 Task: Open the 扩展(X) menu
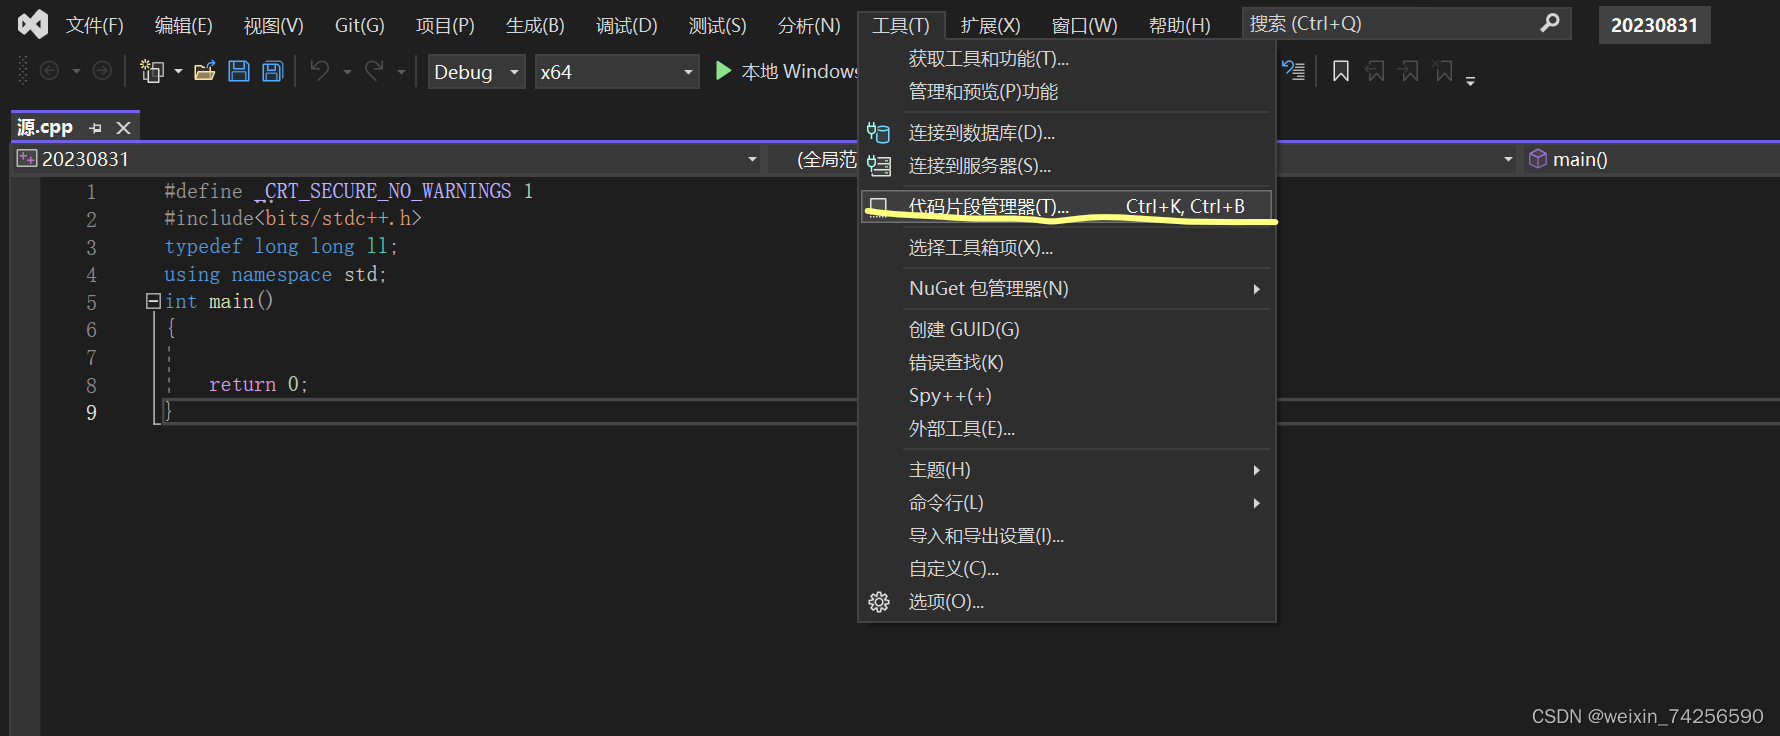click(x=991, y=25)
